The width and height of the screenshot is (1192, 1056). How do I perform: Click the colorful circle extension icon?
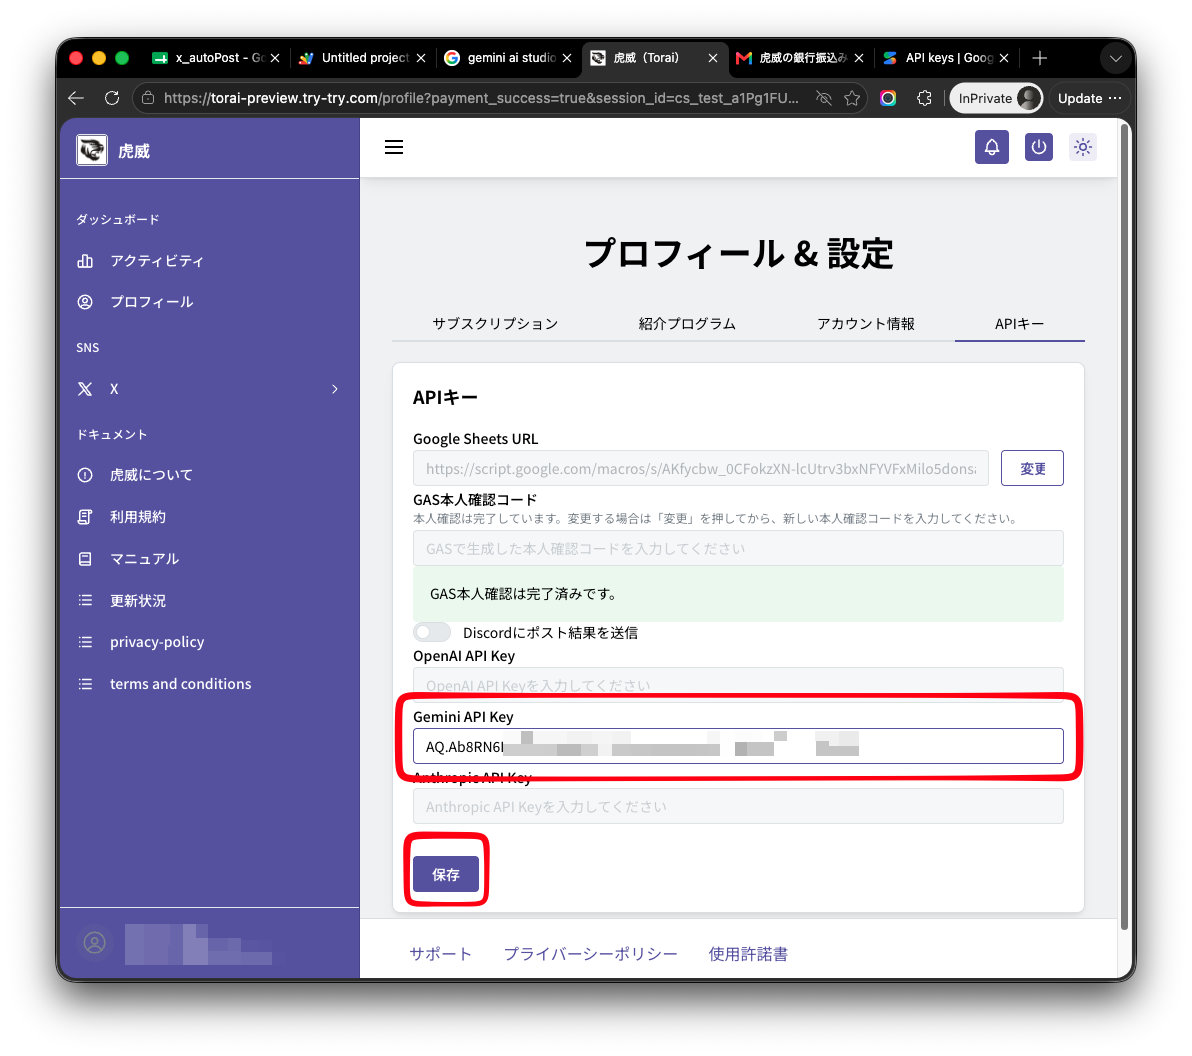click(888, 98)
